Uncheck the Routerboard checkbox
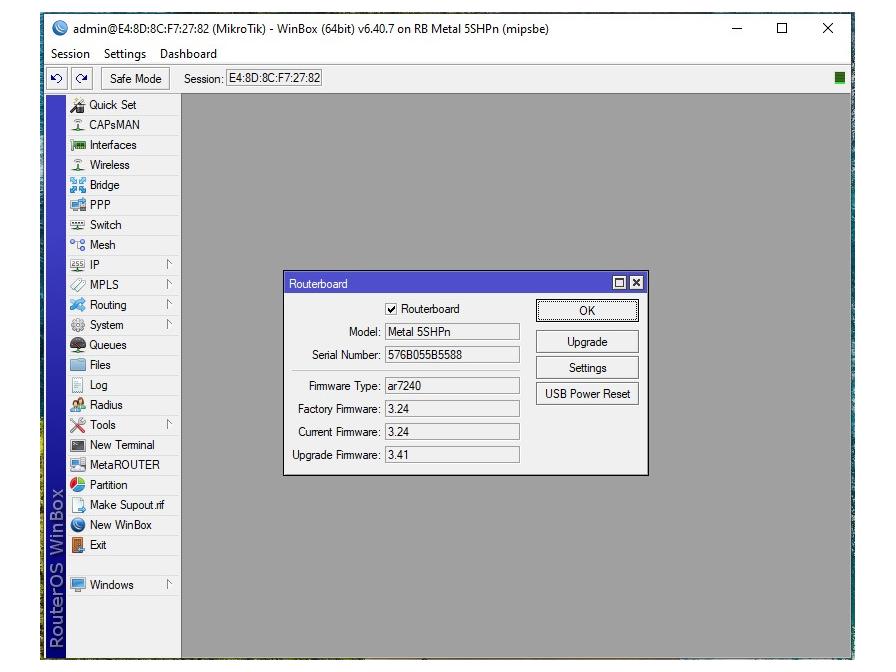 391,310
